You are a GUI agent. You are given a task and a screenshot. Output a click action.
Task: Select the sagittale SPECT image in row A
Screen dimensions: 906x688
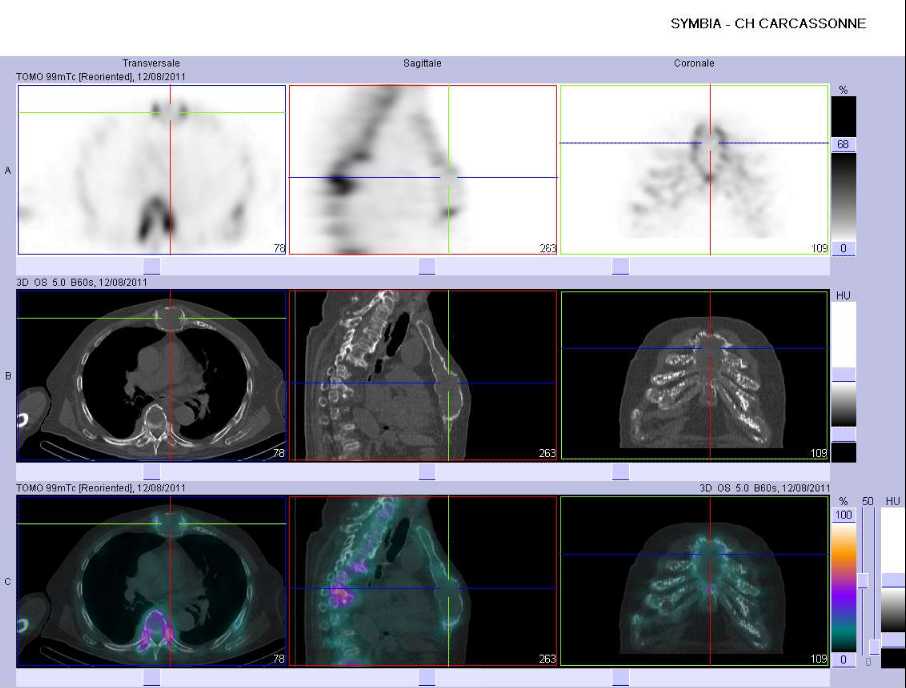click(x=423, y=170)
